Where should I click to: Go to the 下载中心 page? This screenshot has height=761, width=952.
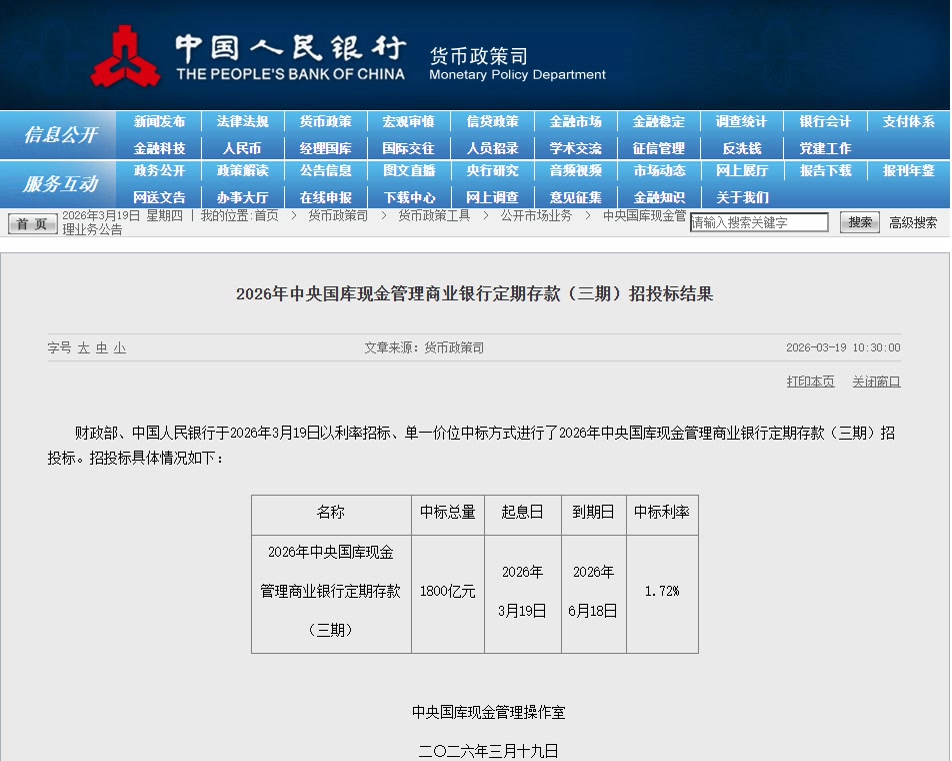coord(409,197)
